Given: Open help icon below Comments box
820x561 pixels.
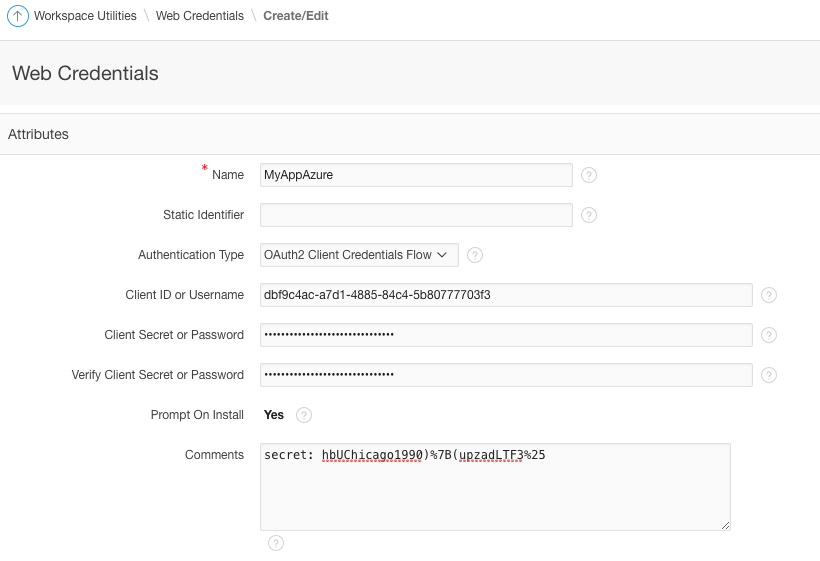Looking at the screenshot, I should (276, 543).
